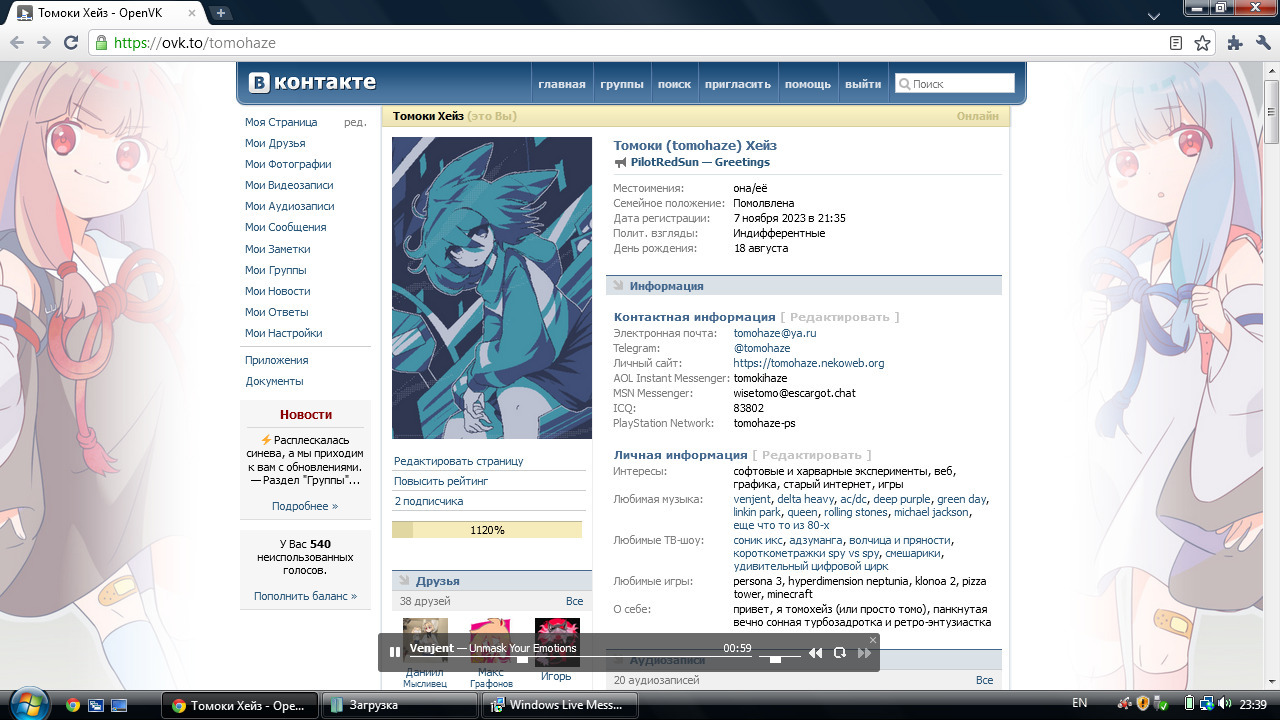Open the browser wrench settings menu
The image size is (1280, 720).
pyautogui.click(x=1262, y=43)
